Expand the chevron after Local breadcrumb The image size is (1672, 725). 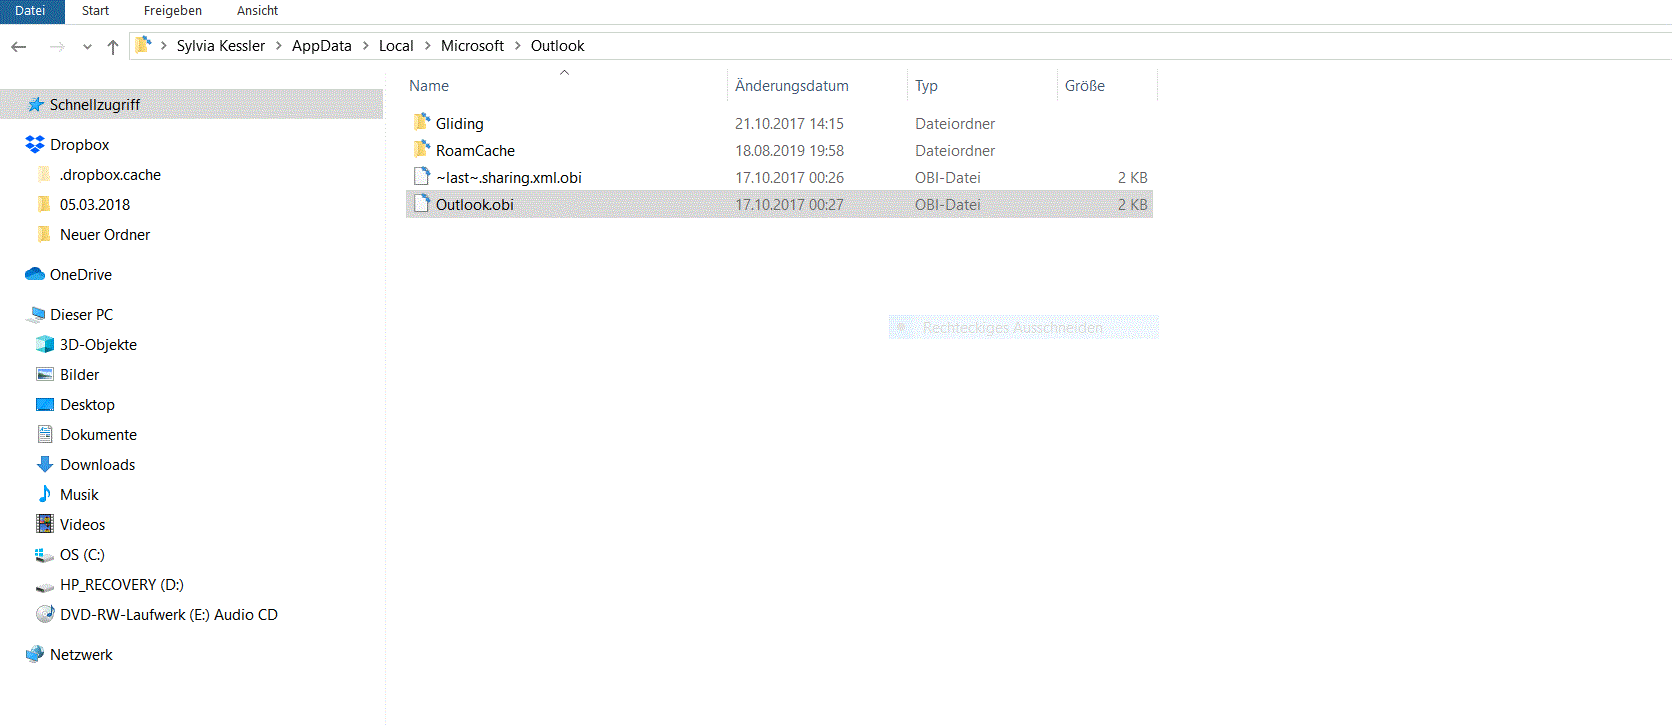[x=428, y=46]
